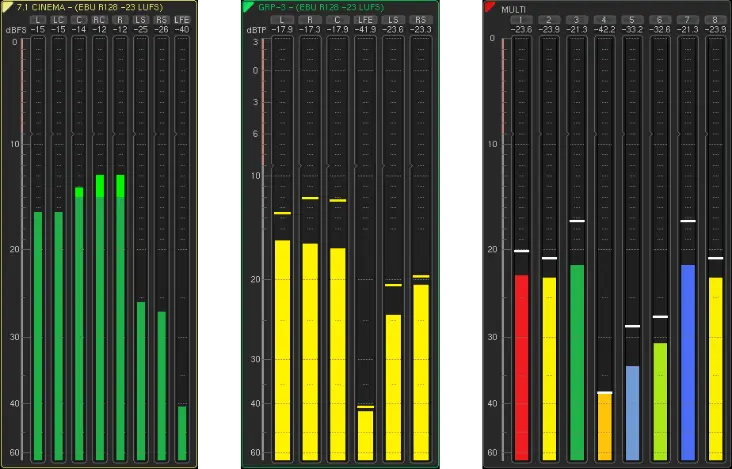This screenshot has width=732, height=469.
Task: Select the C channel label in GRP-3 group
Action: pyautogui.click(x=338, y=20)
